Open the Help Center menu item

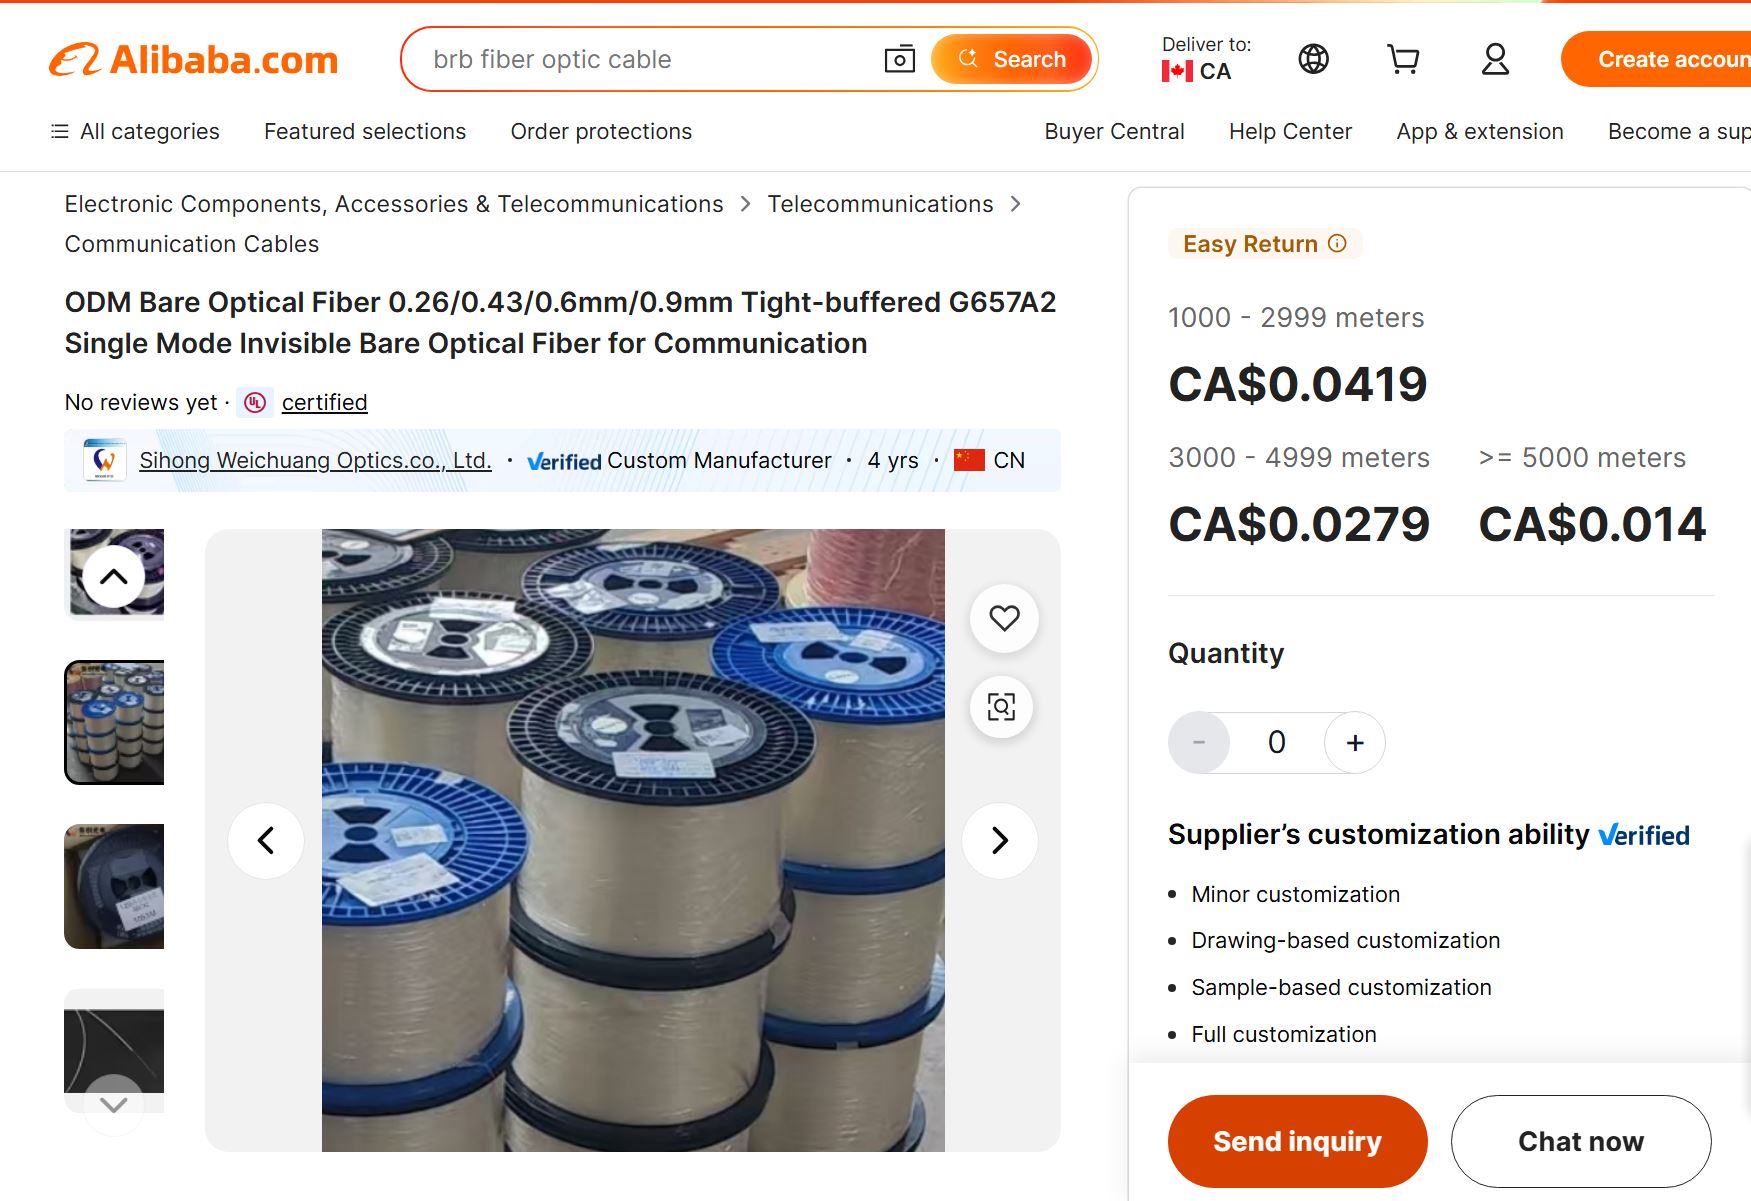[1290, 131]
